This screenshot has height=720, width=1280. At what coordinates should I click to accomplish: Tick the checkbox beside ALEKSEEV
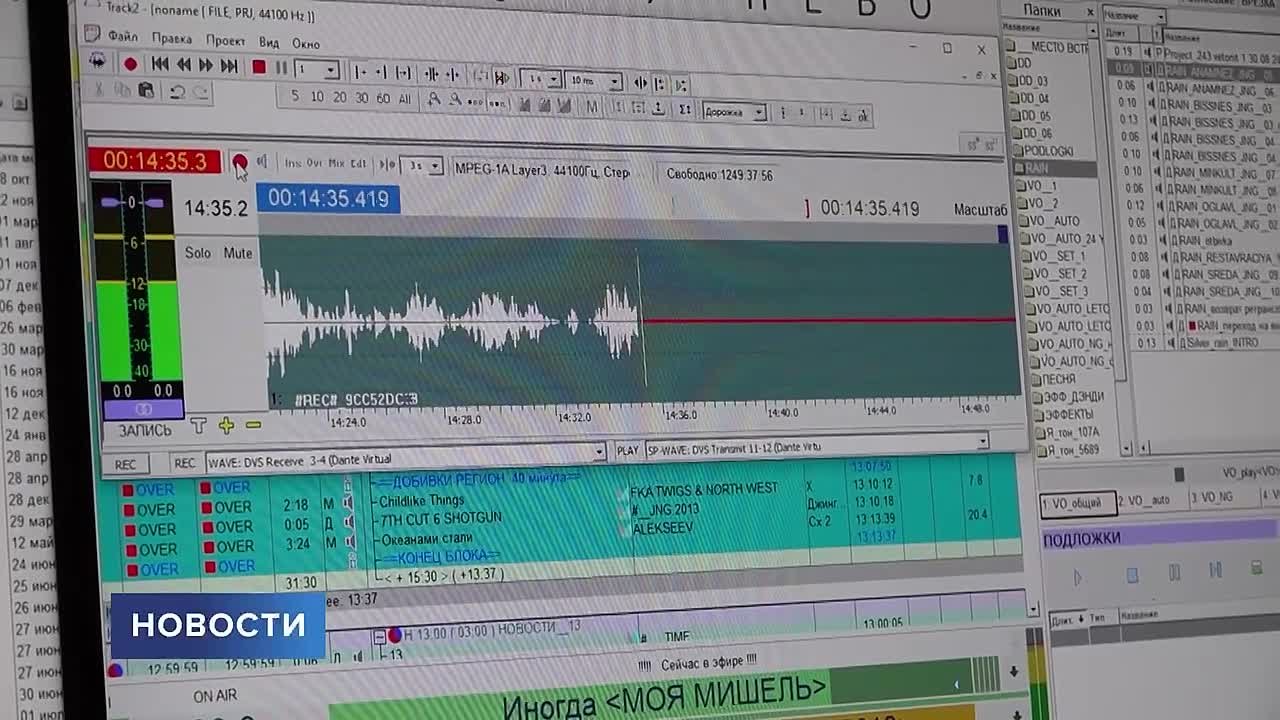click(624, 529)
